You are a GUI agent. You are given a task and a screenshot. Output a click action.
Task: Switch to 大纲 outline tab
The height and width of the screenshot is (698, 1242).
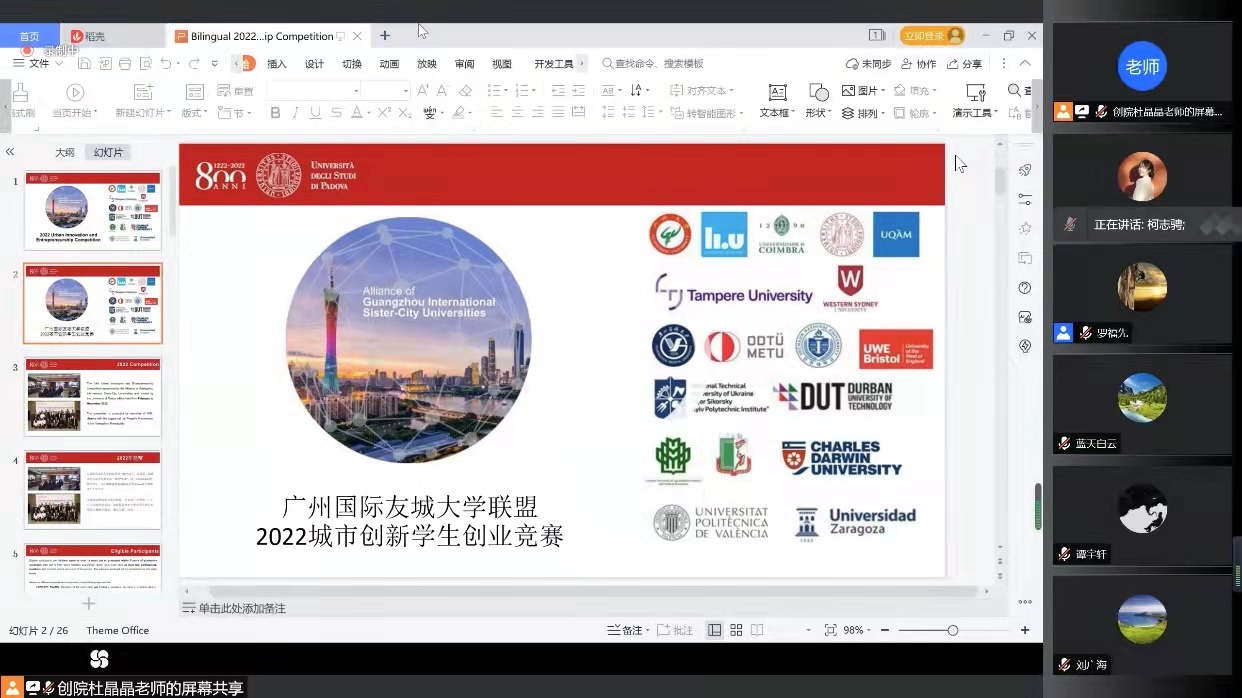click(65, 152)
